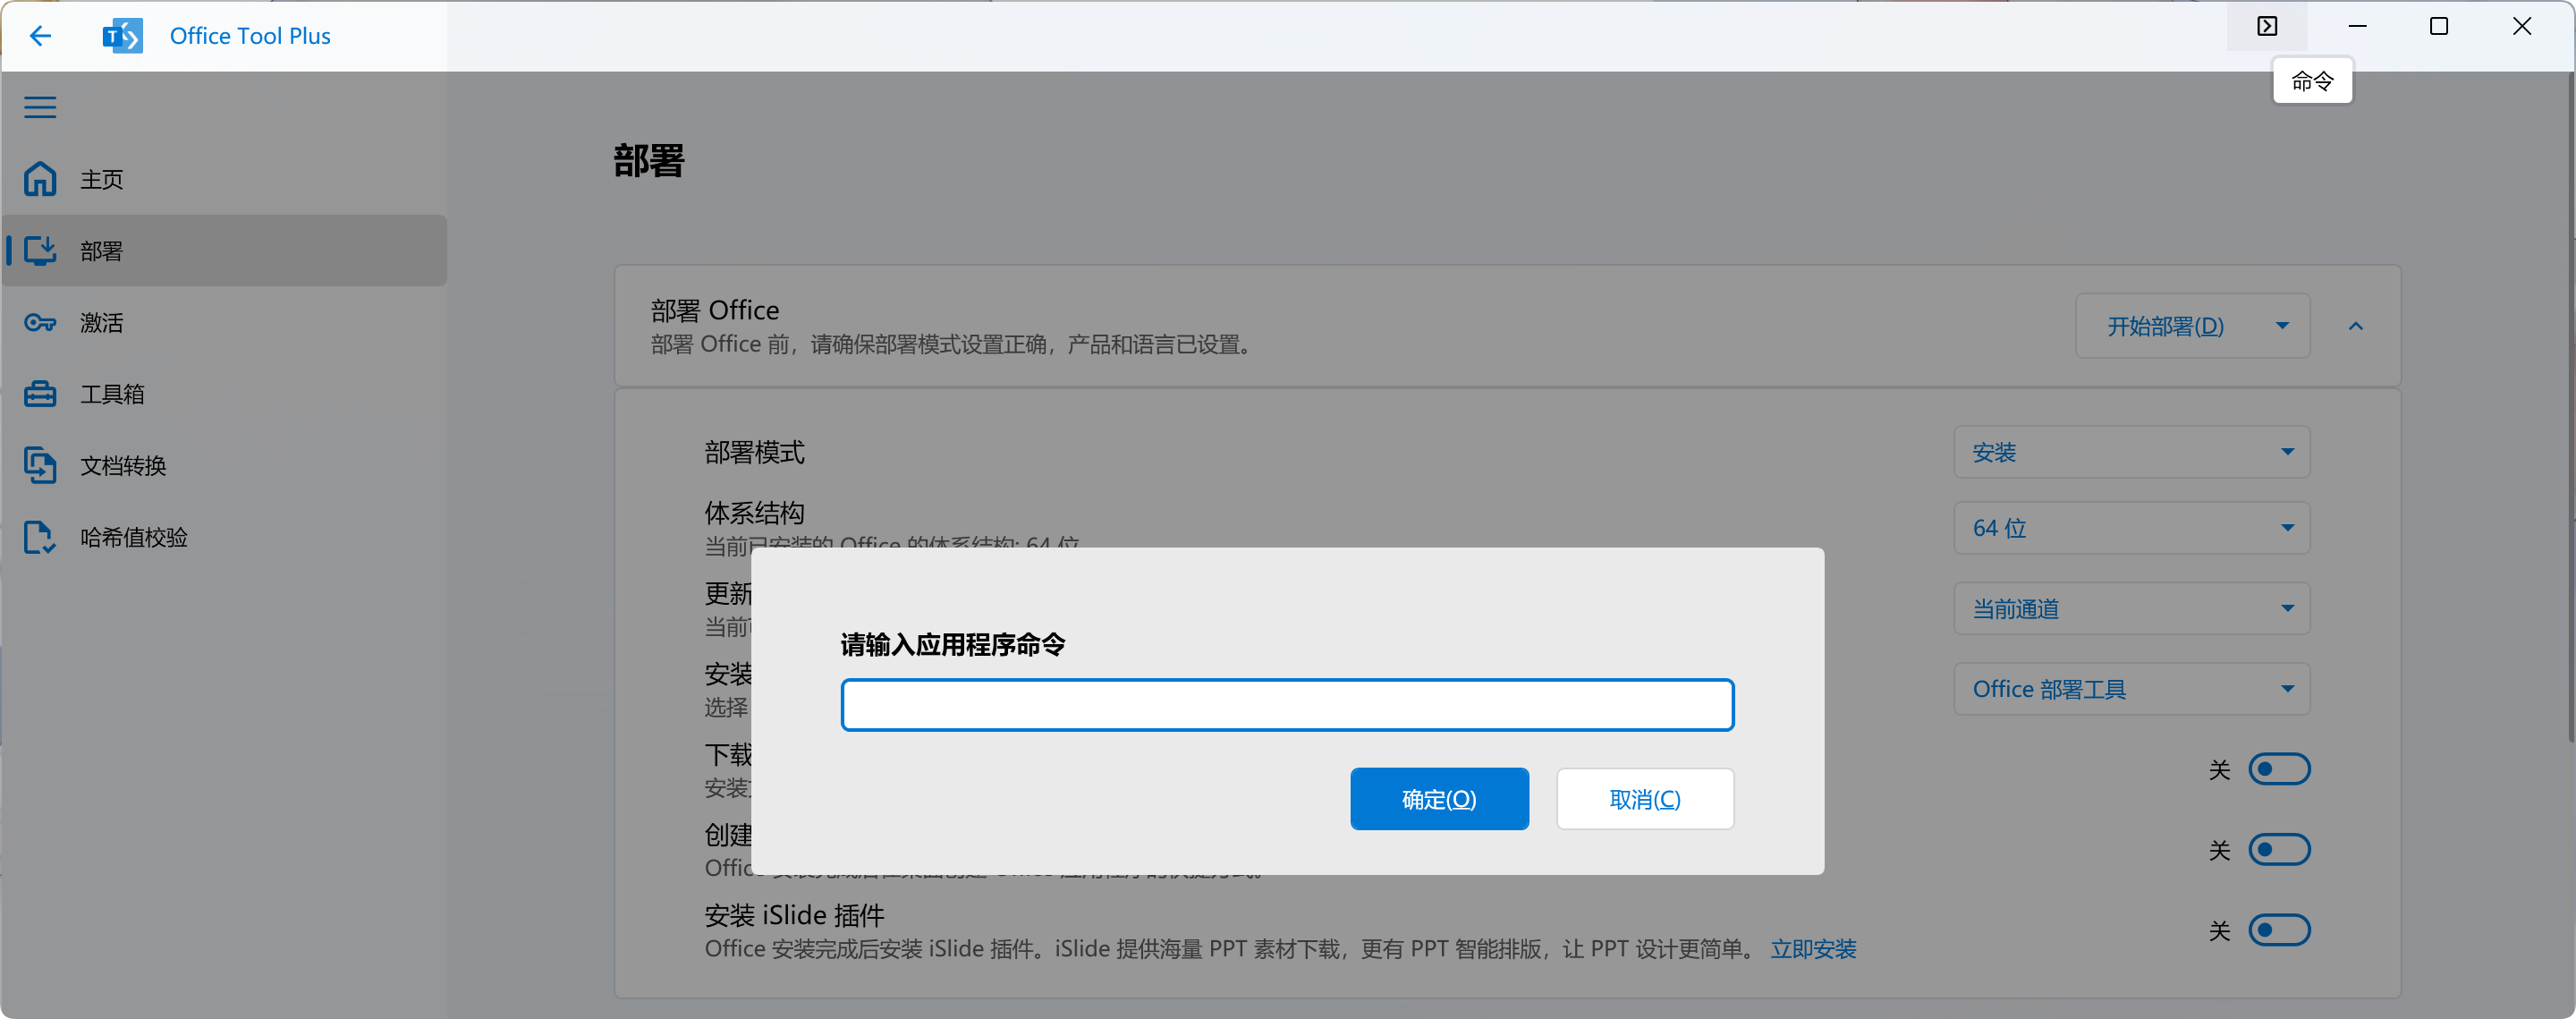Open the 开始部署 split button menu
The height and width of the screenshot is (1019, 2576).
2285,327
